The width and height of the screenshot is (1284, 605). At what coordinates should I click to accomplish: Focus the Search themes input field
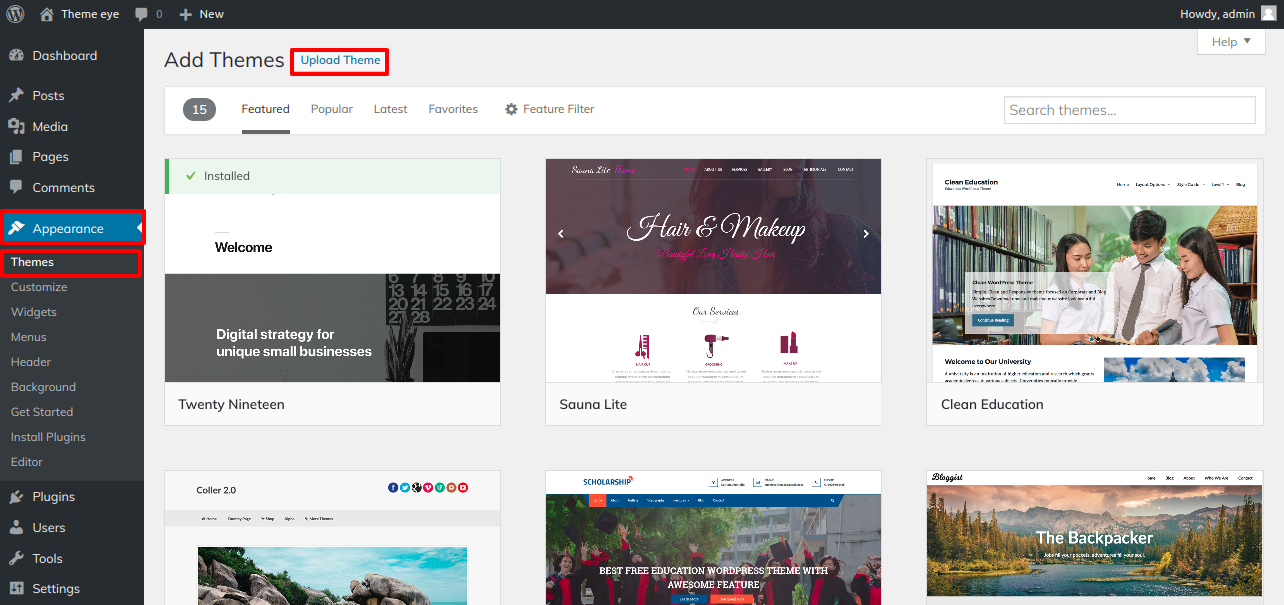click(x=1129, y=110)
